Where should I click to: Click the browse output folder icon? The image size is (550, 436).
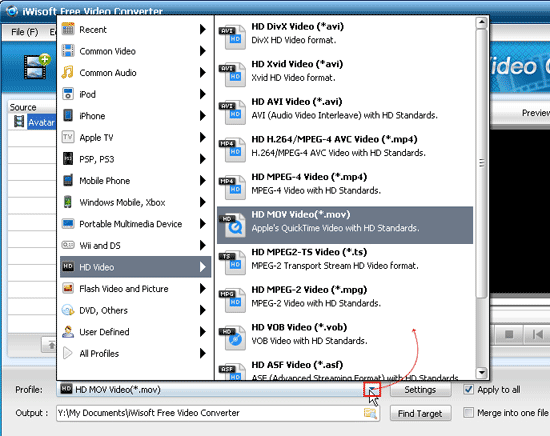(x=370, y=413)
